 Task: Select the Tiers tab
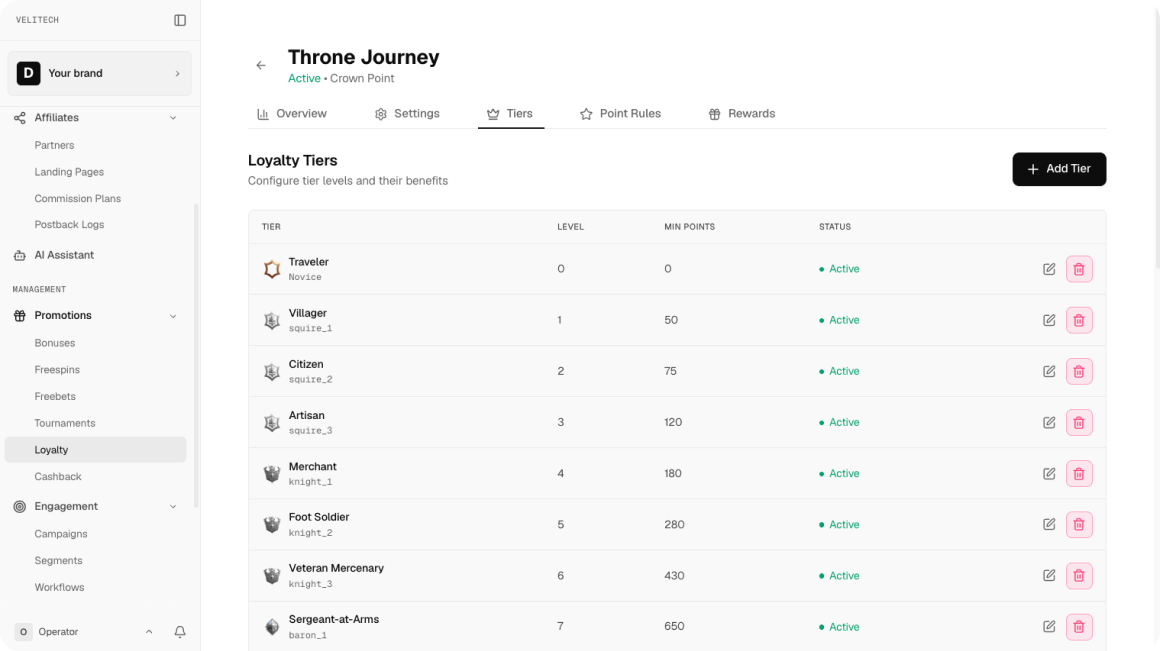[510, 114]
